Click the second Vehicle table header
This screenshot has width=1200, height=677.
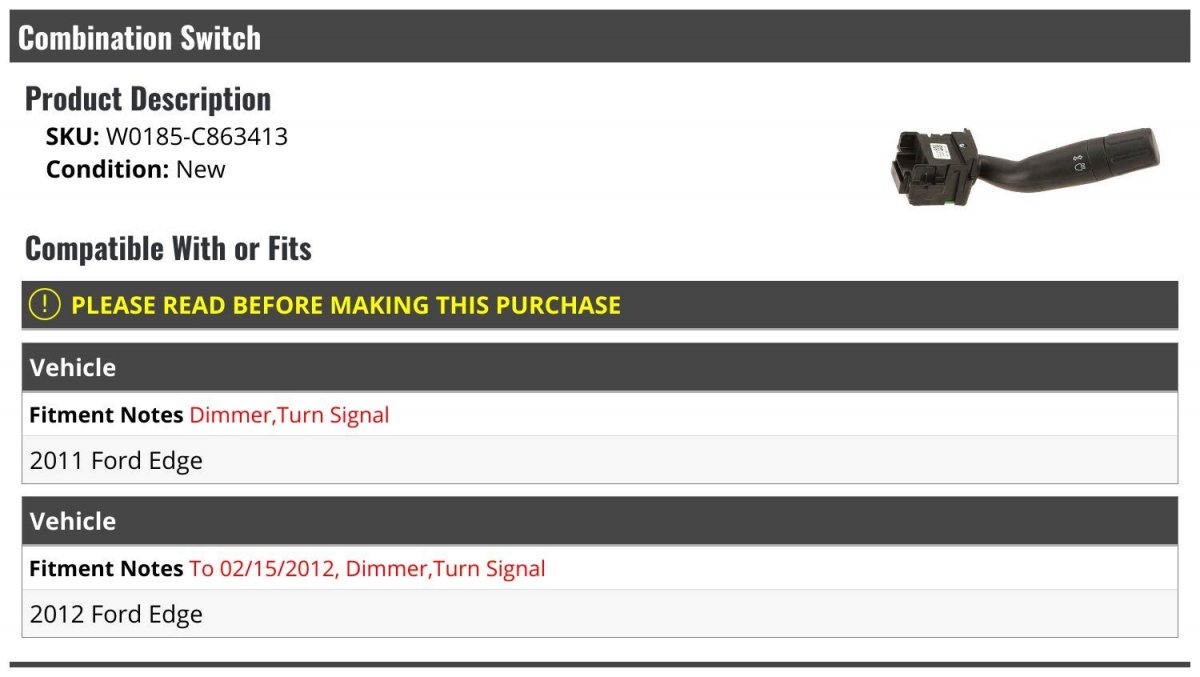(600, 521)
